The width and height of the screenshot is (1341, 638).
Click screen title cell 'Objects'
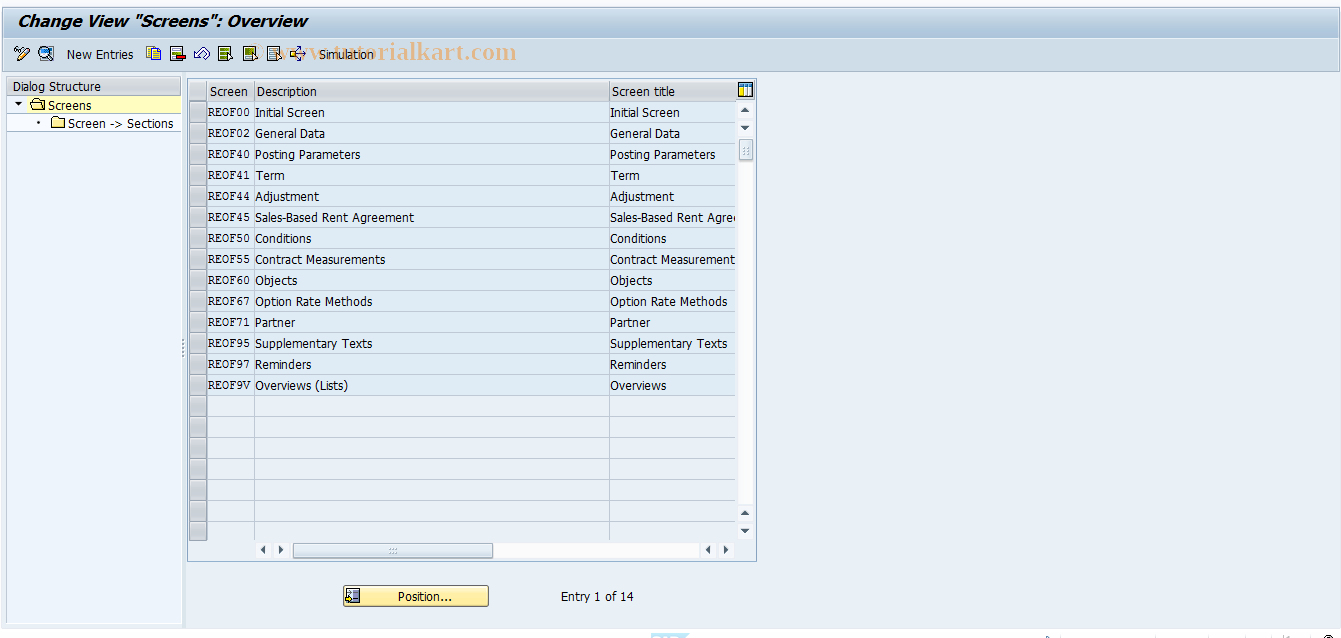(672, 280)
